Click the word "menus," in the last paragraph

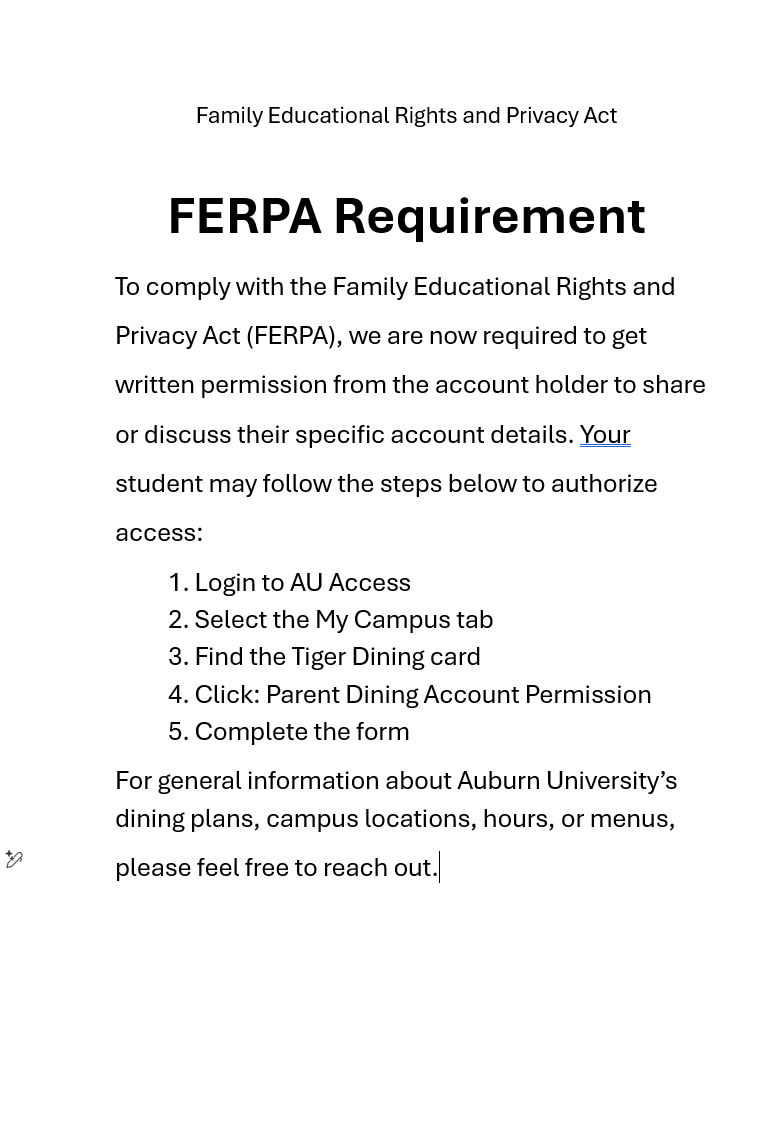coord(632,818)
